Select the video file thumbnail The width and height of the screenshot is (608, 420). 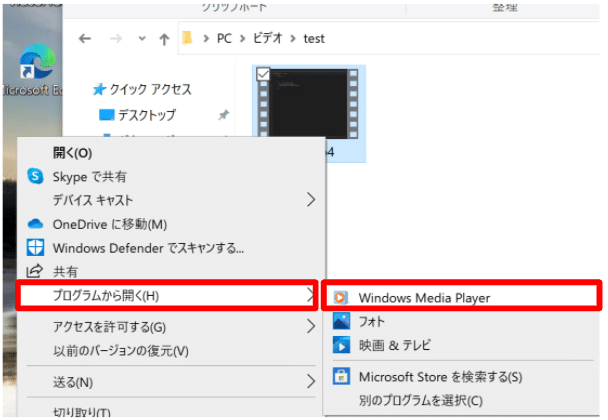click(x=309, y=104)
